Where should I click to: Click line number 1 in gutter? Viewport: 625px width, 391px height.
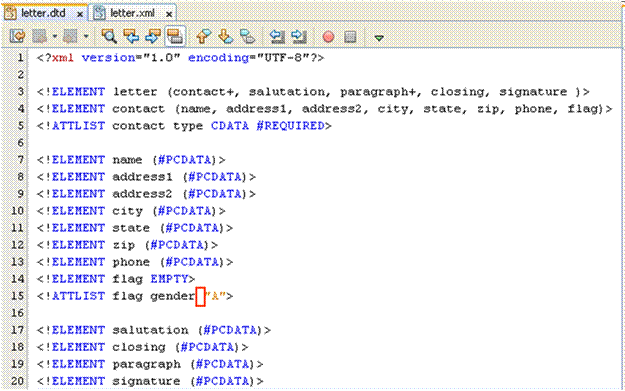pos(20,57)
